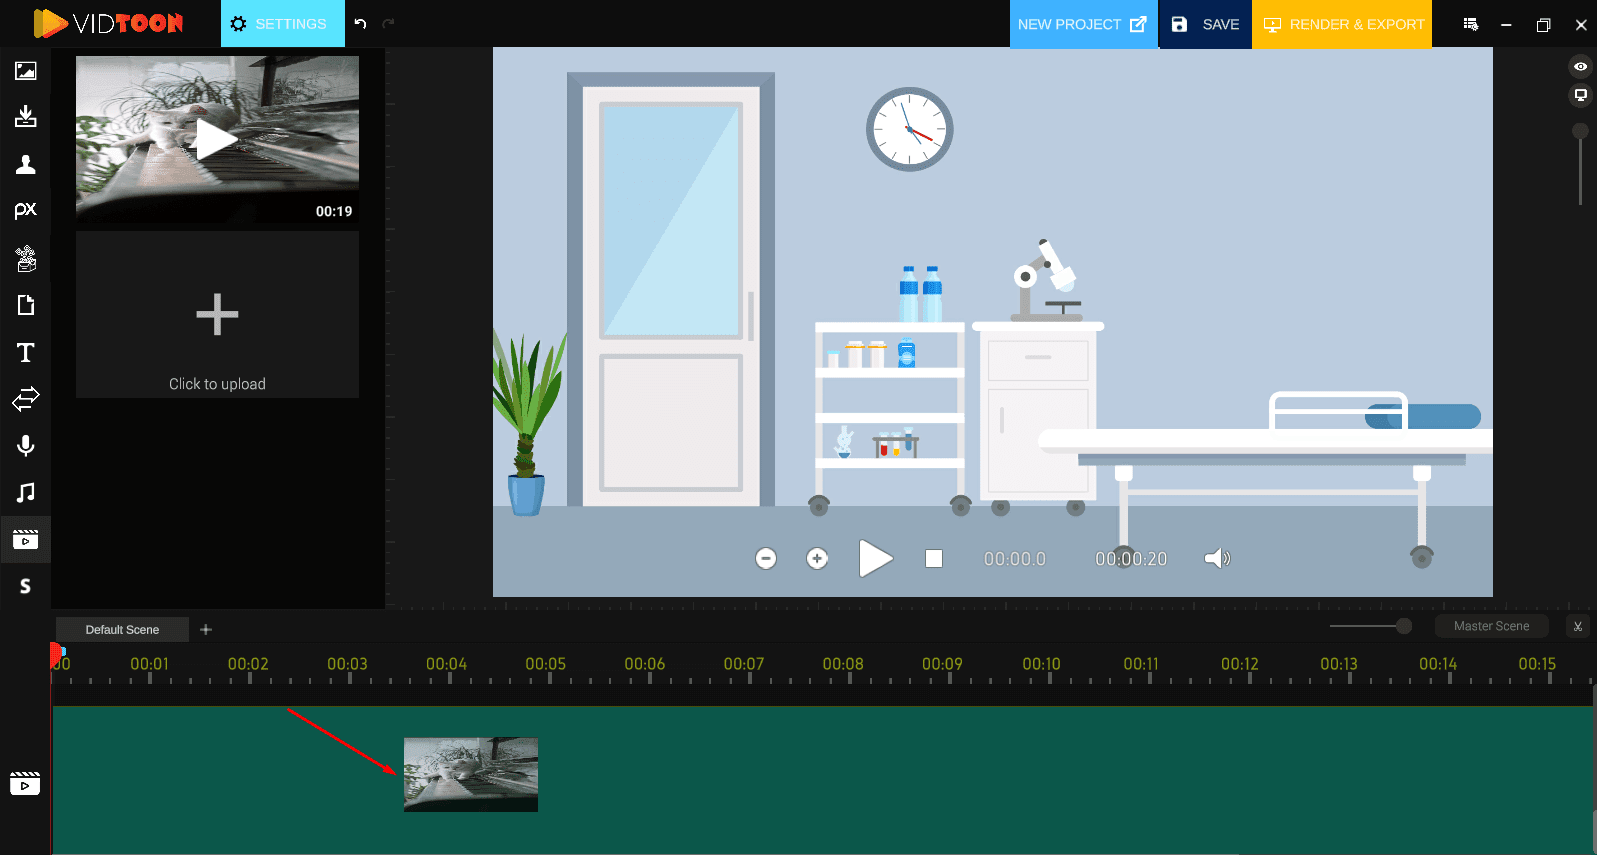Viewport: 1597px width, 855px height.
Task: Click the 00:00.0 current time display
Action: 1015,559
